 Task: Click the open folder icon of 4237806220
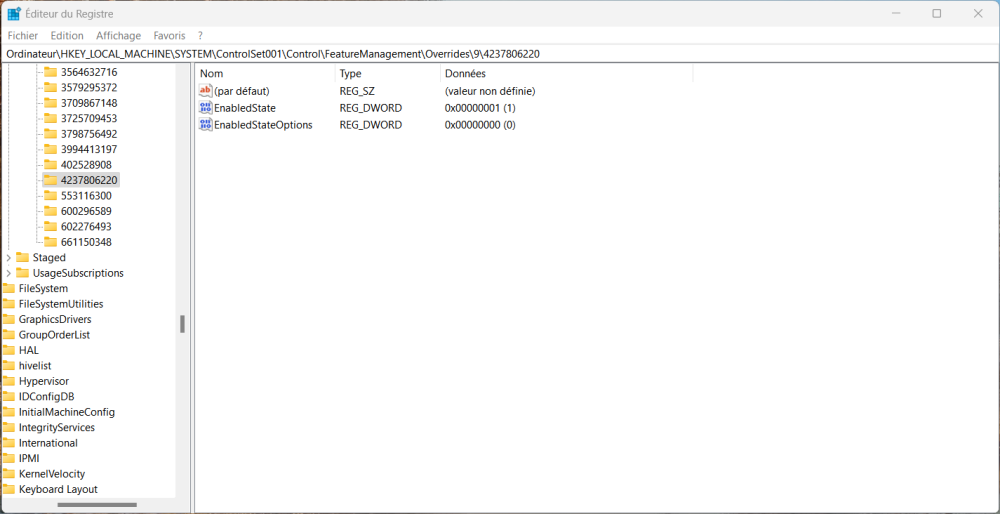pyautogui.click(x=50, y=180)
